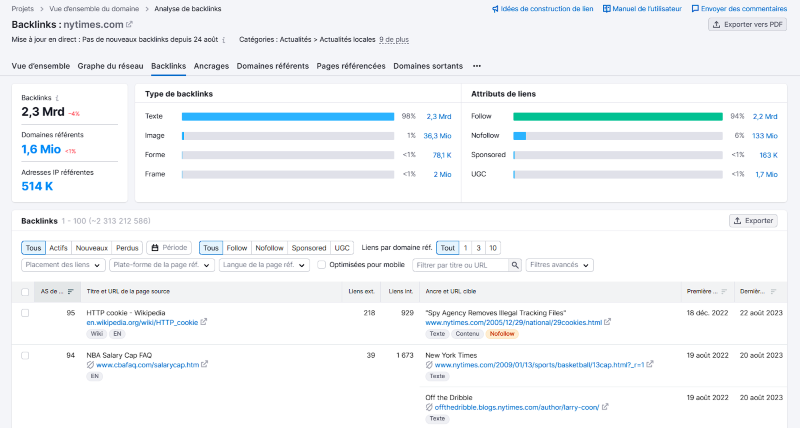The image size is (800, 428).
Task: Open the 133 Mio Nofollow links count
Action: [765, 136]
